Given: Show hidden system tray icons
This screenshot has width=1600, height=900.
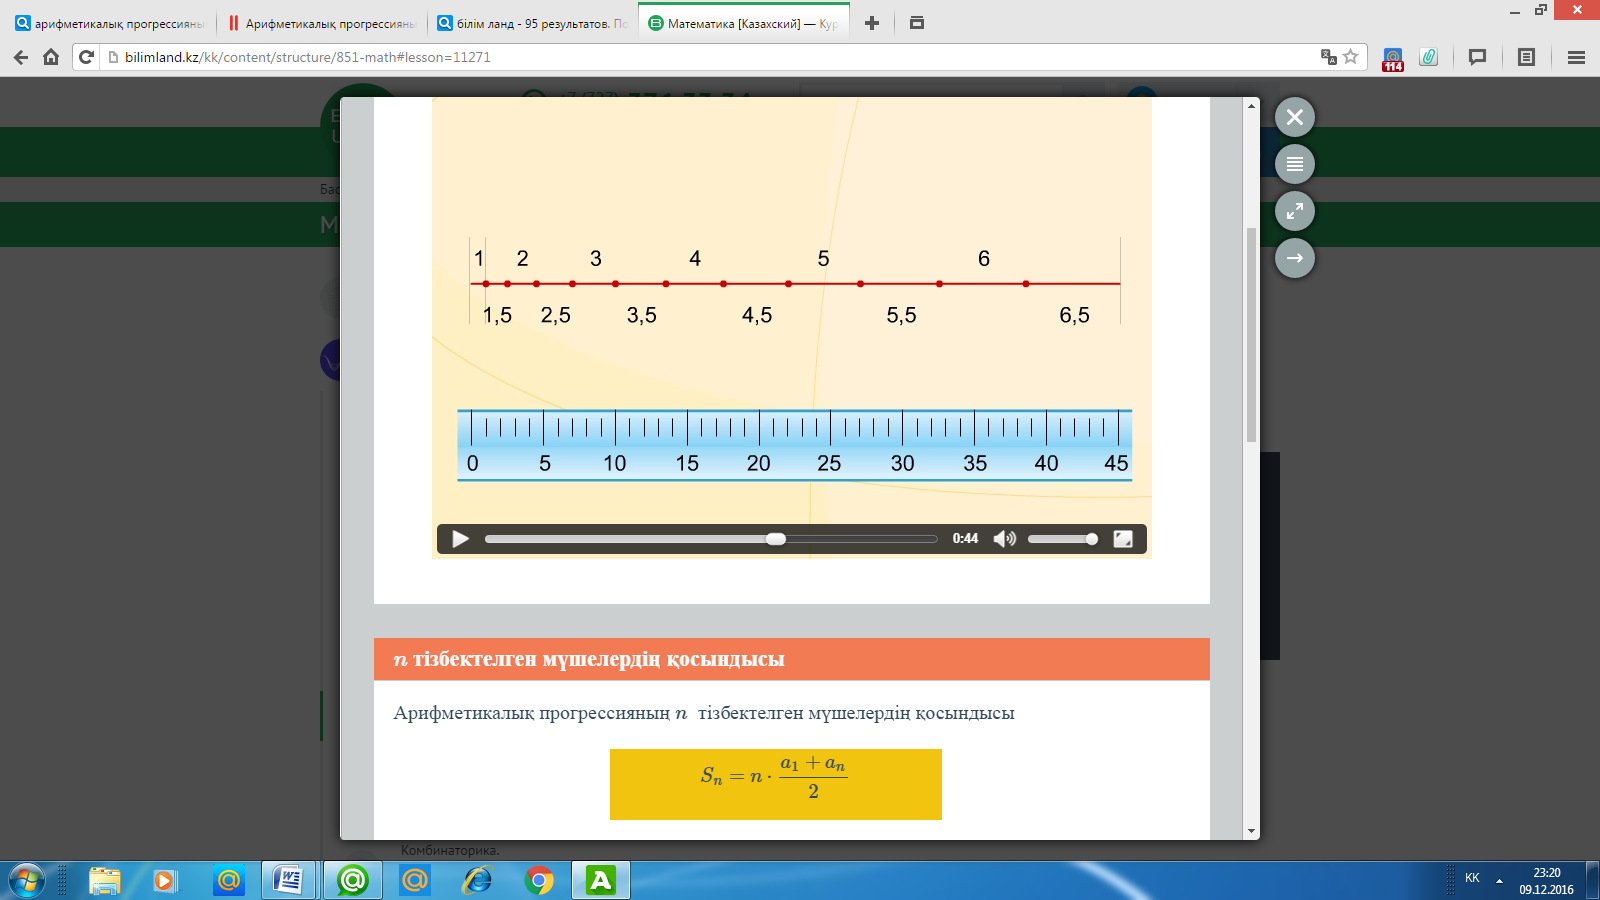Looking at the screenshot, I should (x=1499, y=881).
